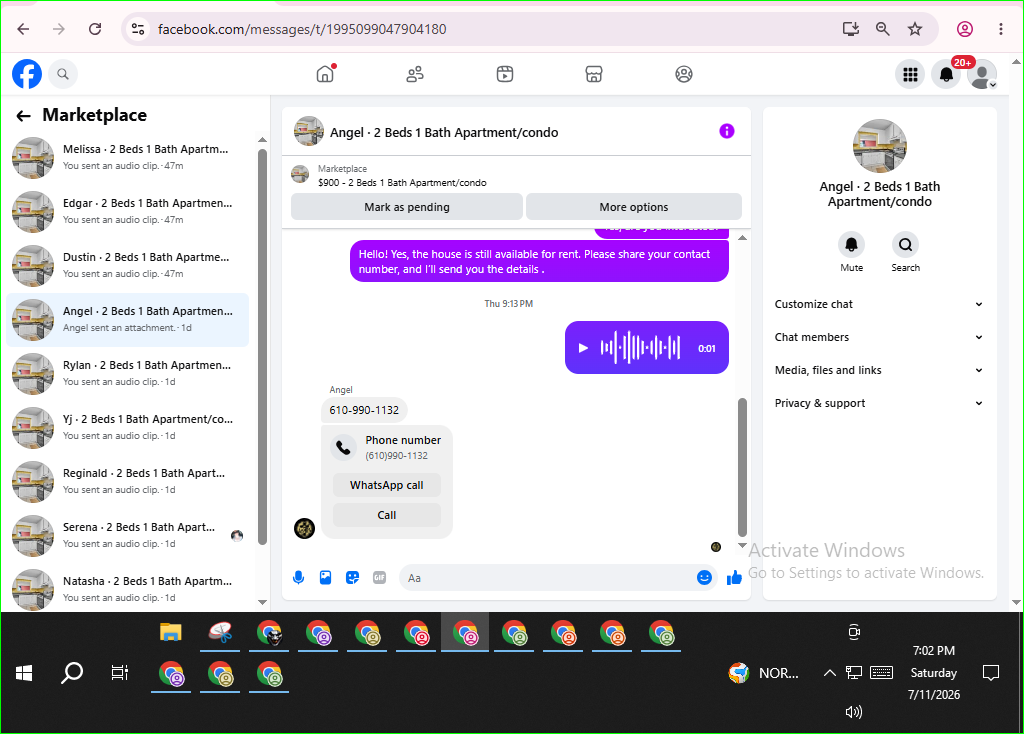The width and height of the screenshot is (1024, 734).
Task: Click the WhatsApp call button
Action: click(x=387, y=485)
